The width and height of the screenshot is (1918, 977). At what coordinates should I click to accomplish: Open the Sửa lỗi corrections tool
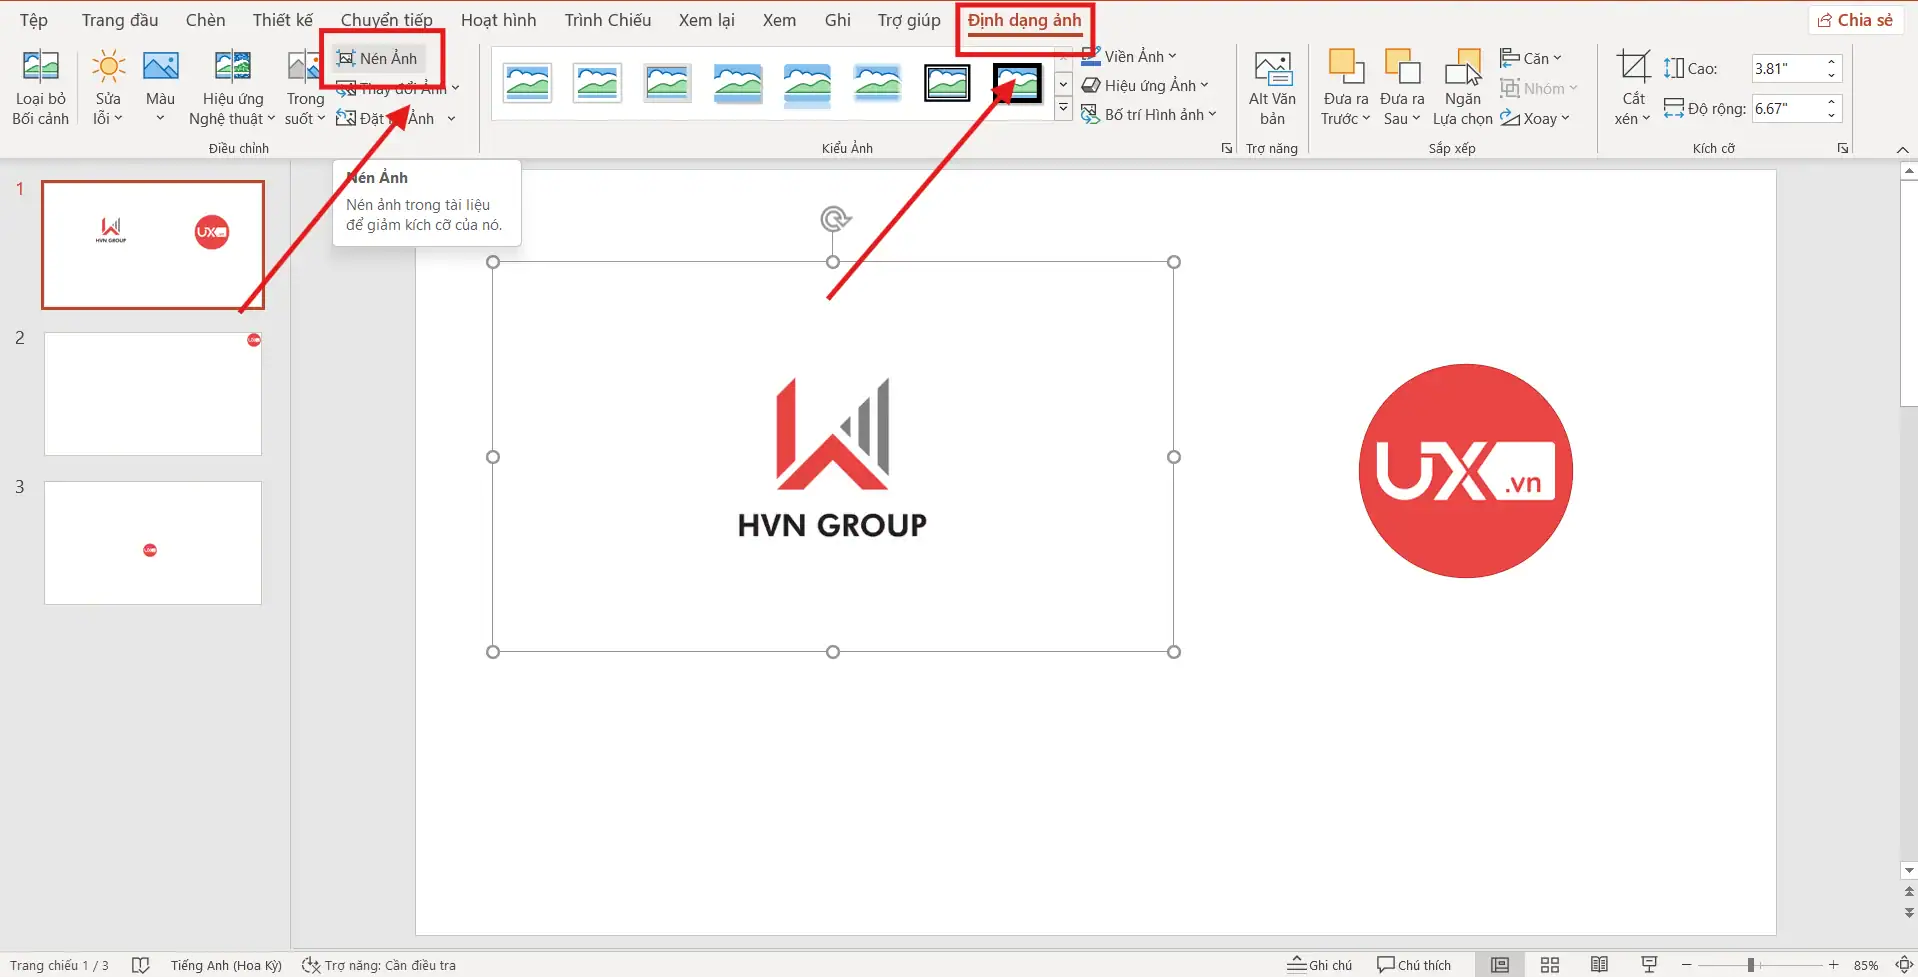tap(108, 88)
